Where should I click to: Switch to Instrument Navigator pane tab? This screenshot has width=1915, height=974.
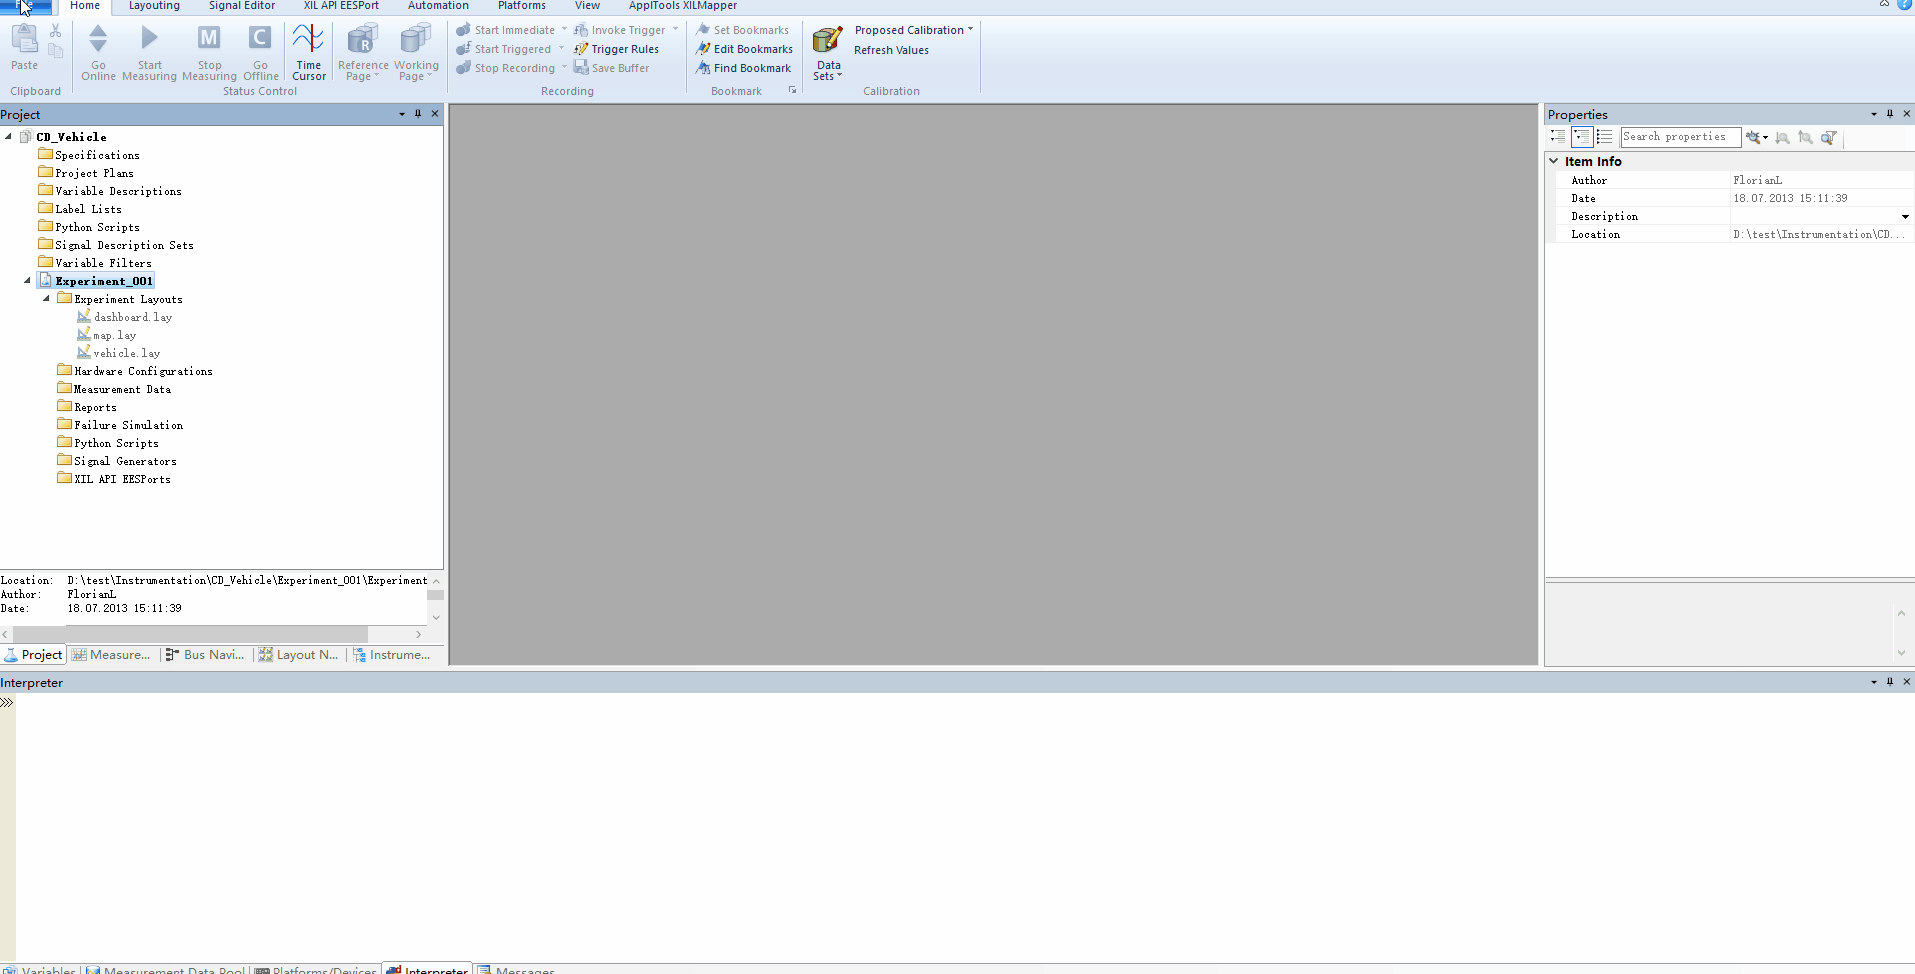pyautogui.click(x=391, y=655)
